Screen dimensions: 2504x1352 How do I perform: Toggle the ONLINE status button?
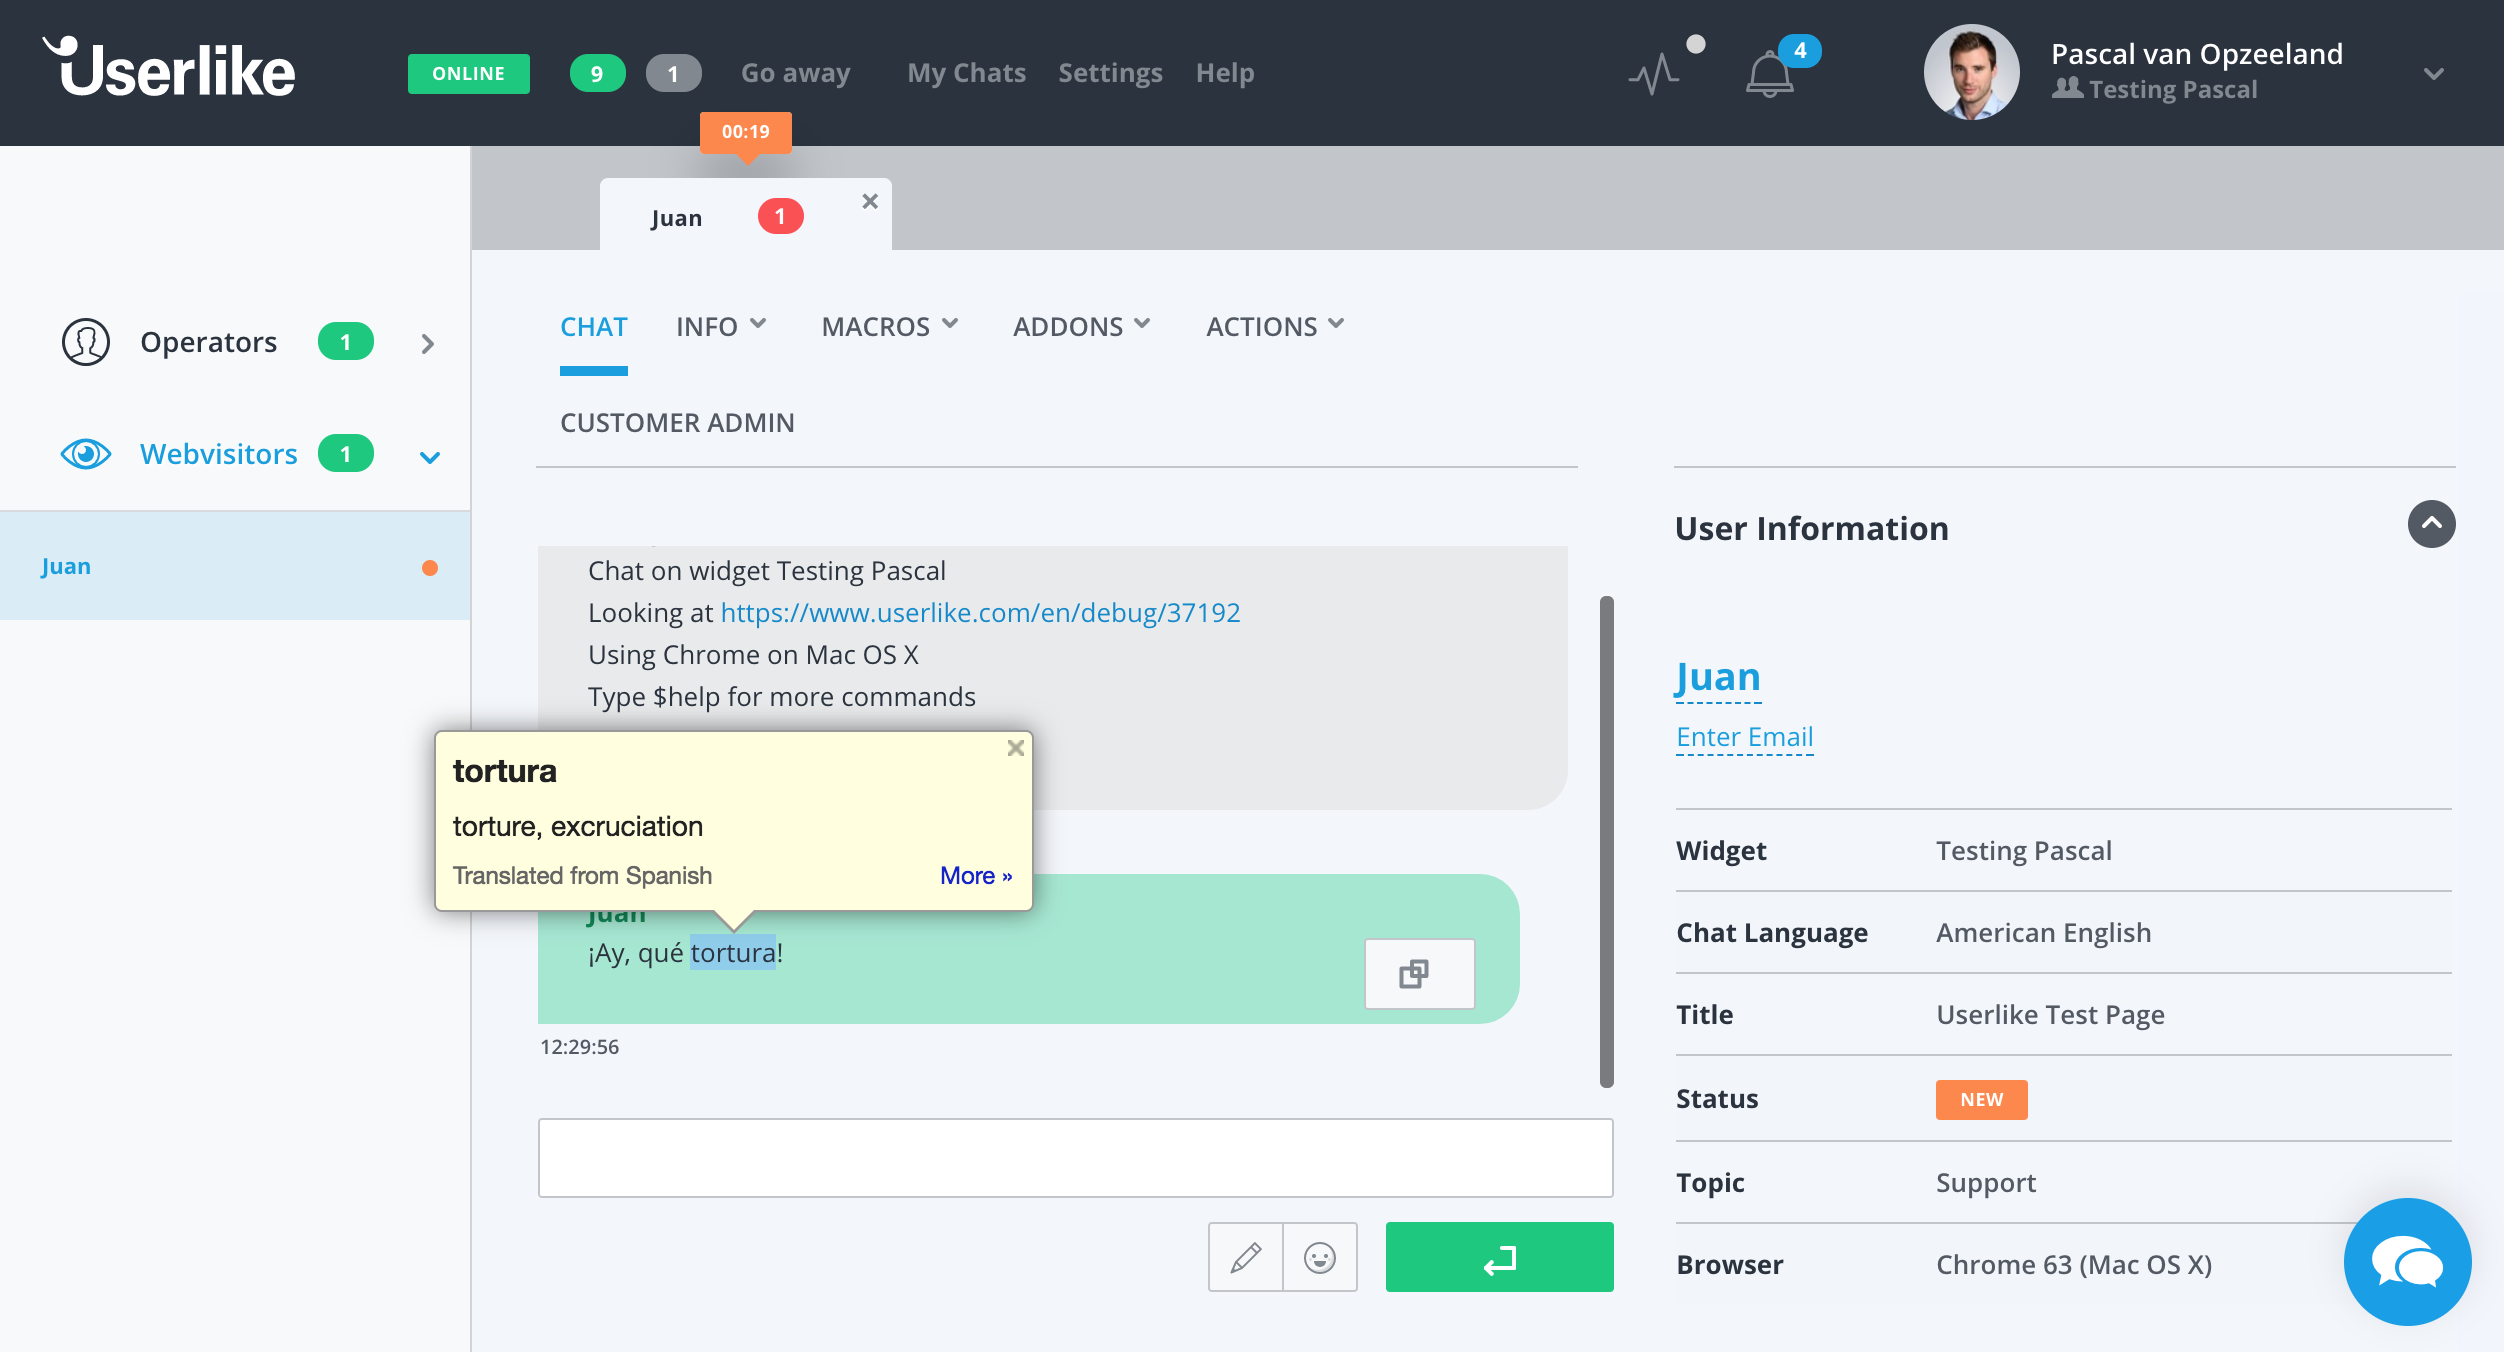click(468, 73)
